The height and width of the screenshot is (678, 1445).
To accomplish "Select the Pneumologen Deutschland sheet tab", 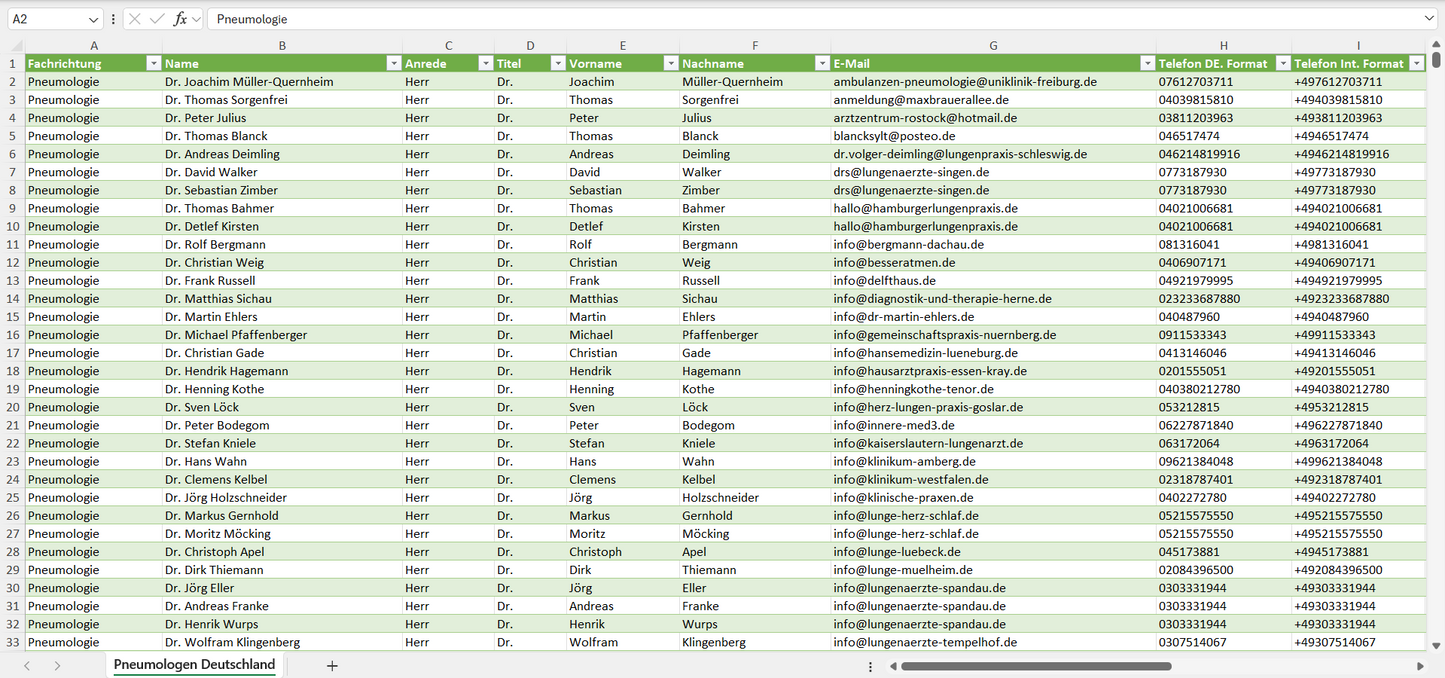I will 194,665.
